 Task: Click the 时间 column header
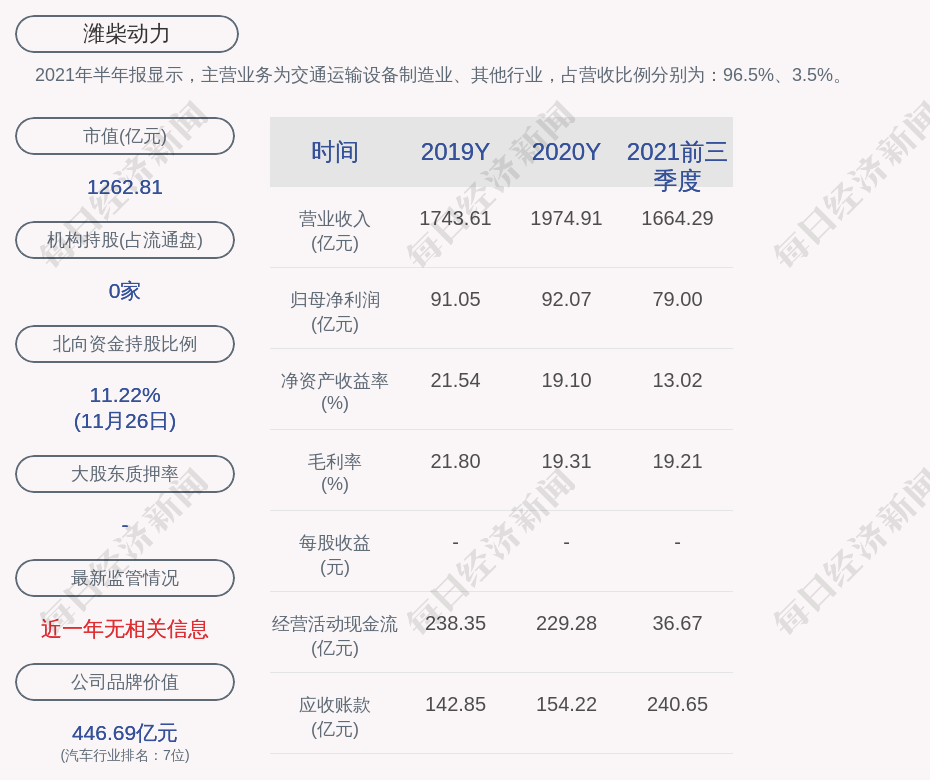coord(335,152)
